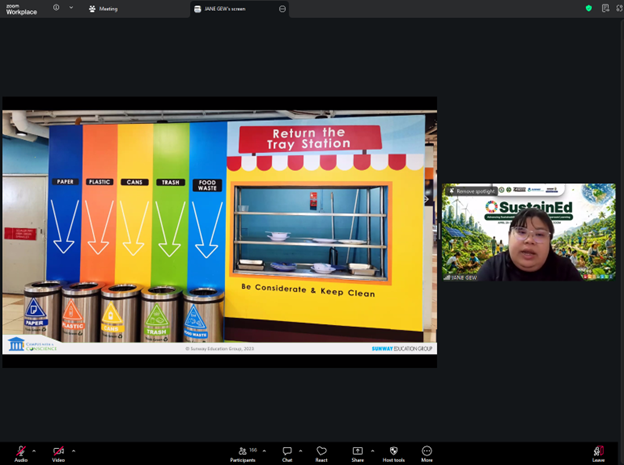Click the green encryption shield icon
624x465 pixels.
coord(588,8)
